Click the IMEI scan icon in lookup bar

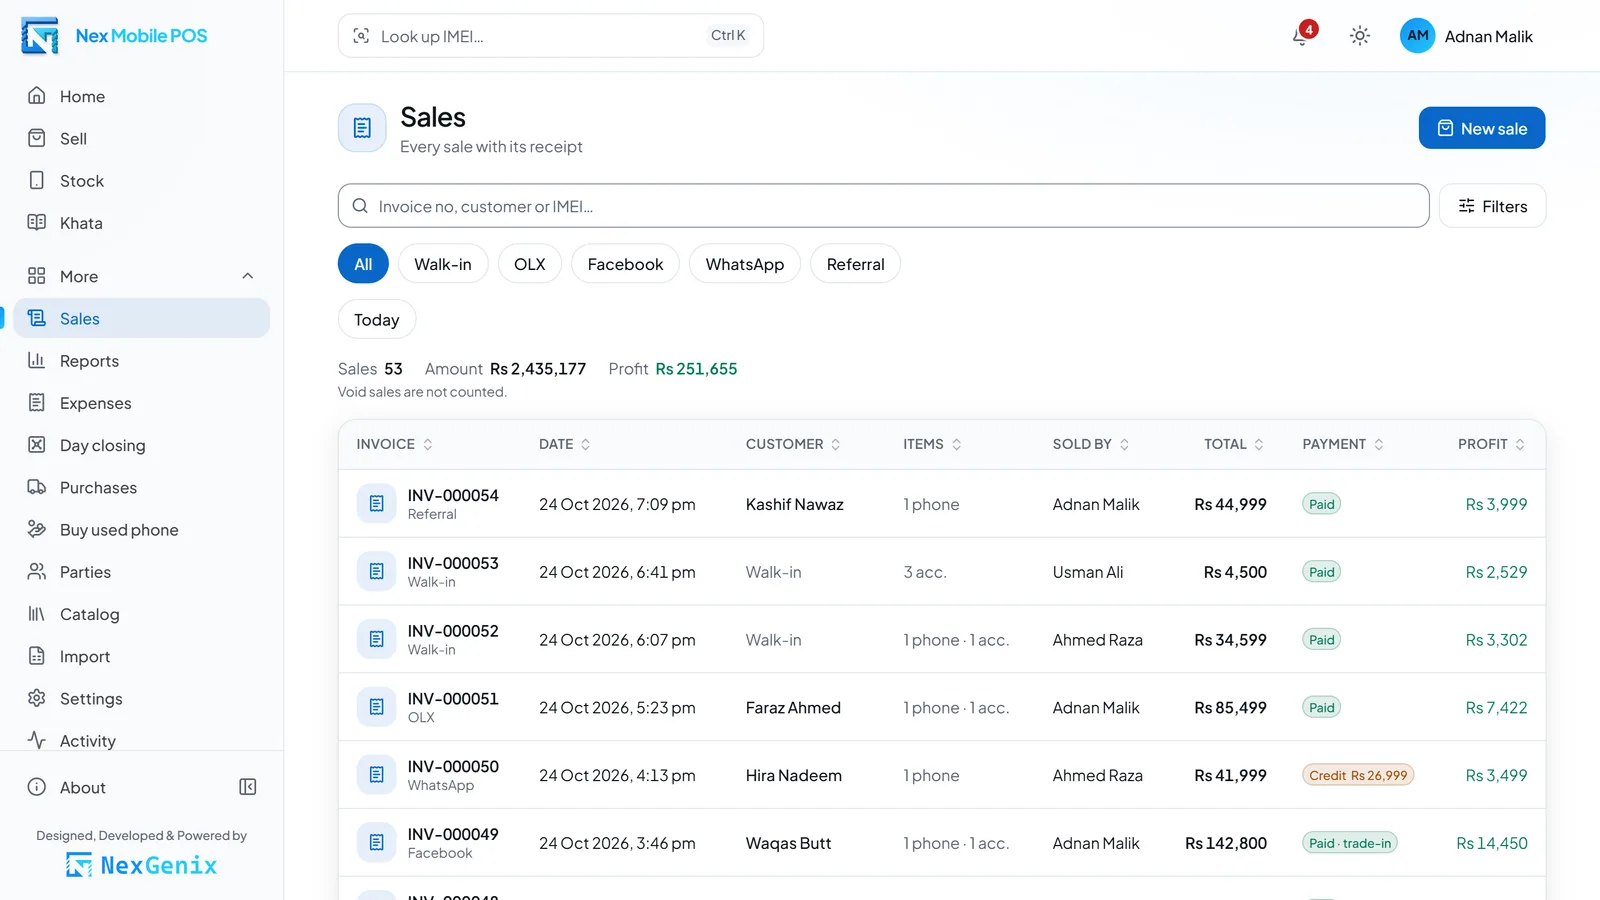(x=361, y=36)
